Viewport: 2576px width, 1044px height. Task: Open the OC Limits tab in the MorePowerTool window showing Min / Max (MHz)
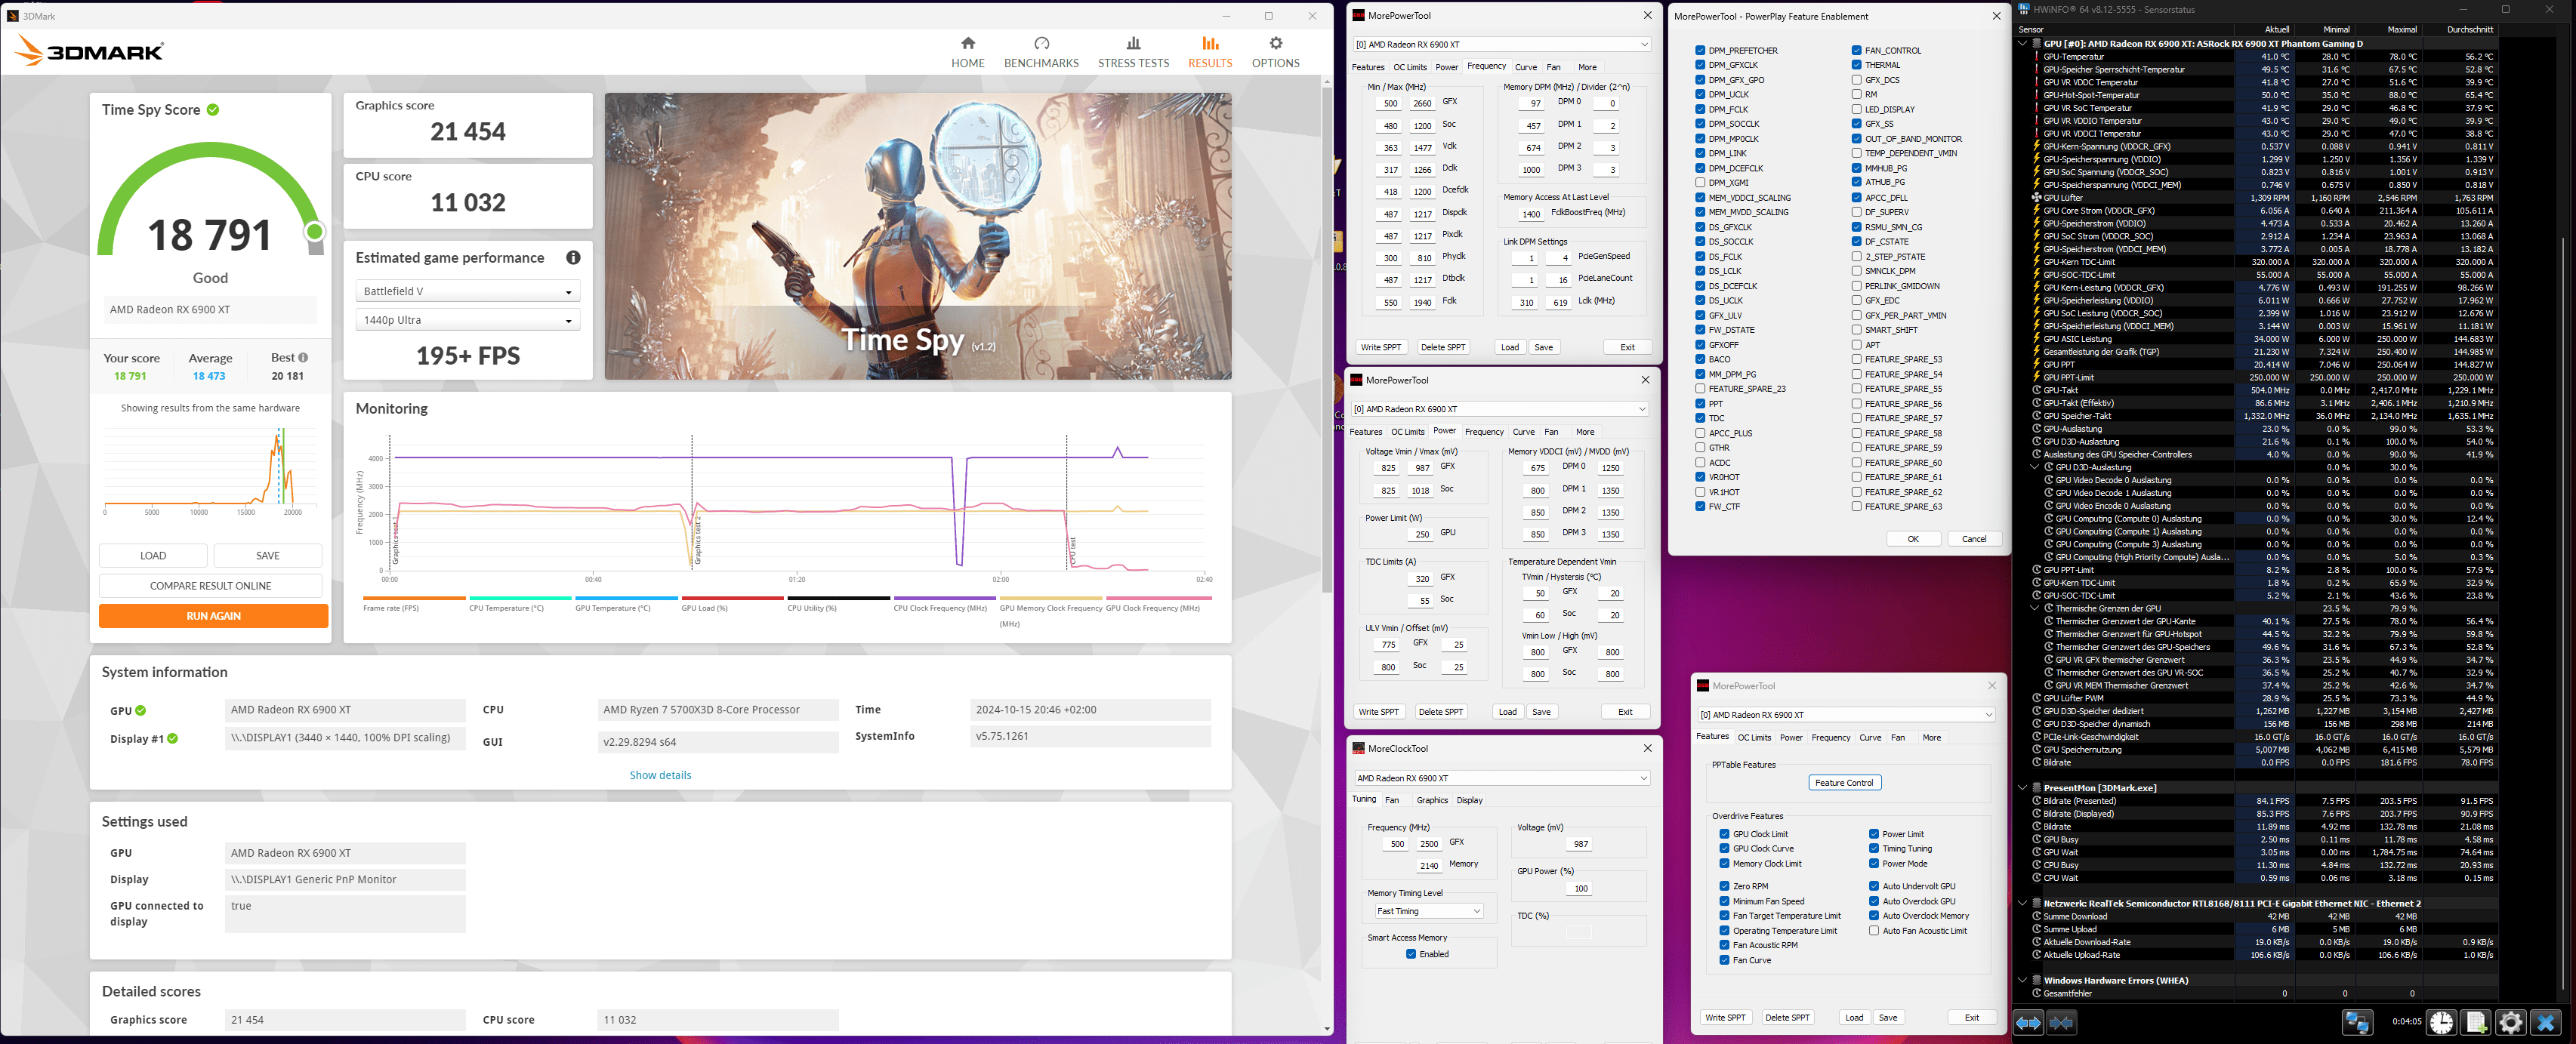pyautogui.click(x=1410, y=67)
